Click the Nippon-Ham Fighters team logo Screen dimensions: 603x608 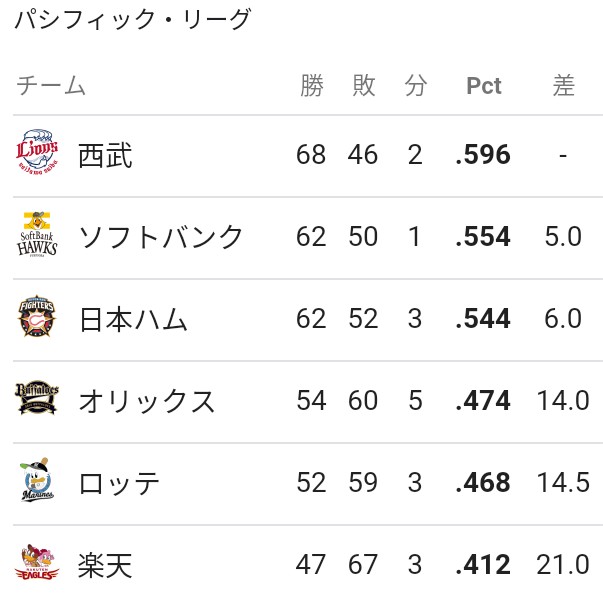click(37, 316)
